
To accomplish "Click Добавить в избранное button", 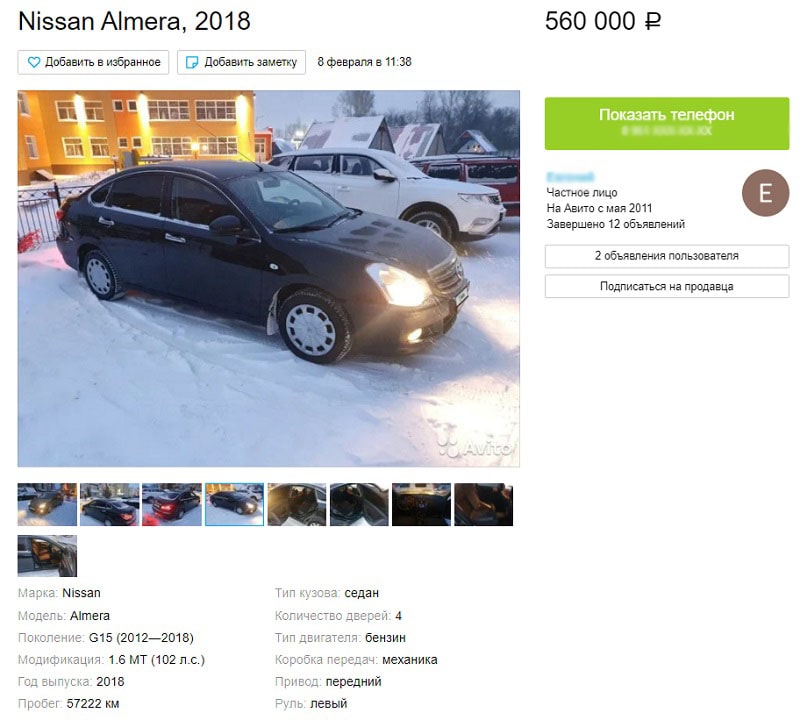I will click(x=93, y=62).
